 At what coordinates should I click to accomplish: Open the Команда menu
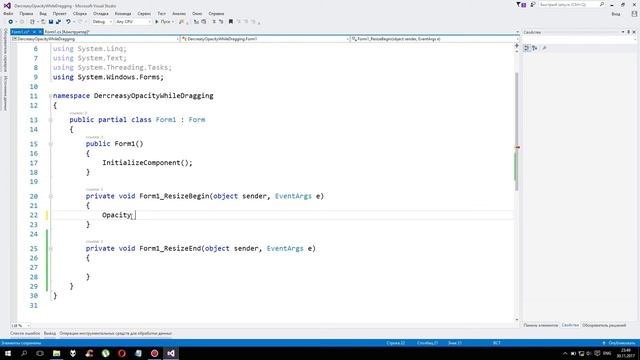coord(123,13)
